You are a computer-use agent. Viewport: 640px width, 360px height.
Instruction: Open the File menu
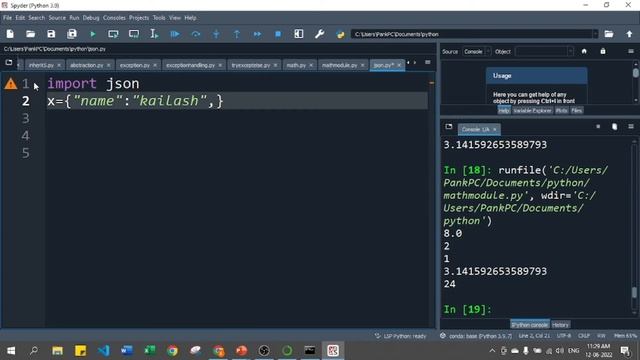(7, 18)
